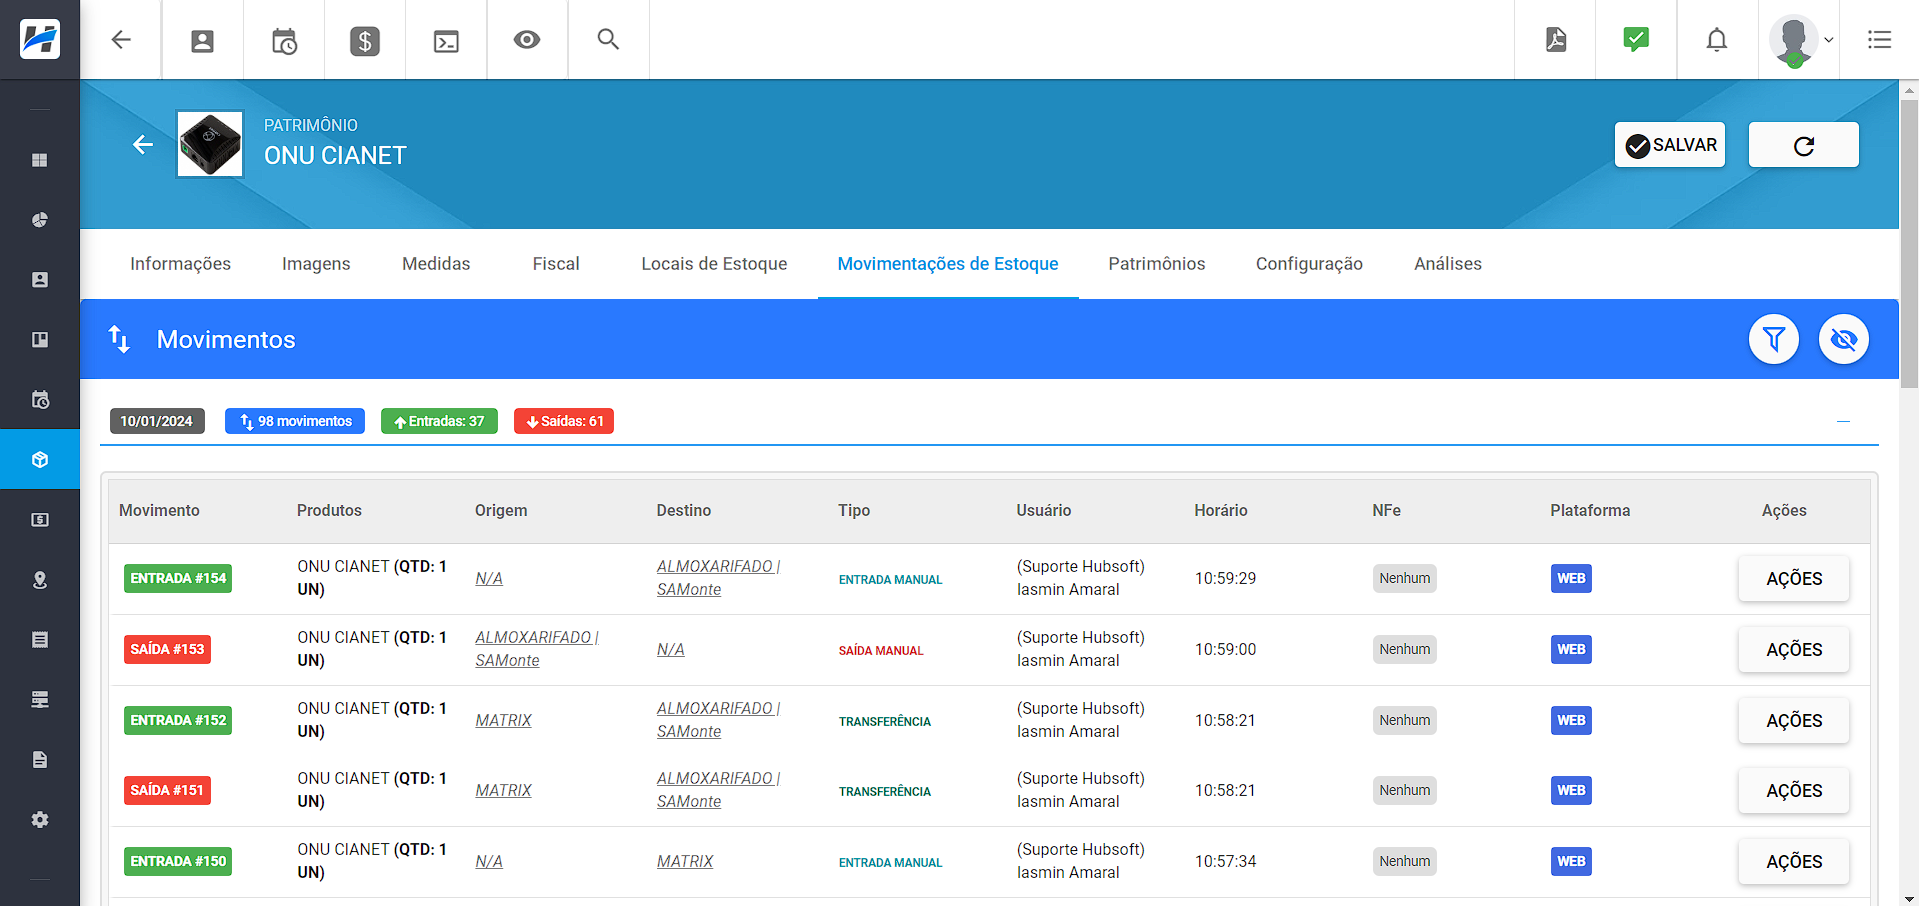Open the user avatar menu
This screenshot has height=906, width=1919.
coord(1800,41)
